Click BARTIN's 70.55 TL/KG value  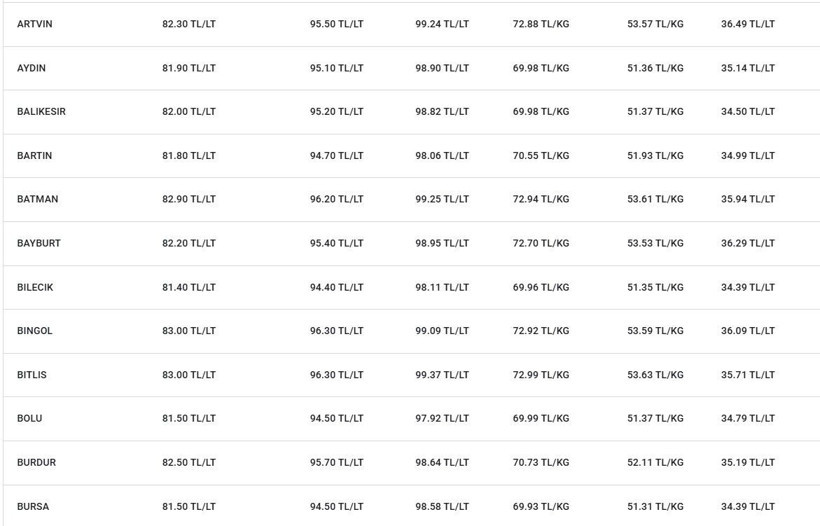[x=541, y=155]
